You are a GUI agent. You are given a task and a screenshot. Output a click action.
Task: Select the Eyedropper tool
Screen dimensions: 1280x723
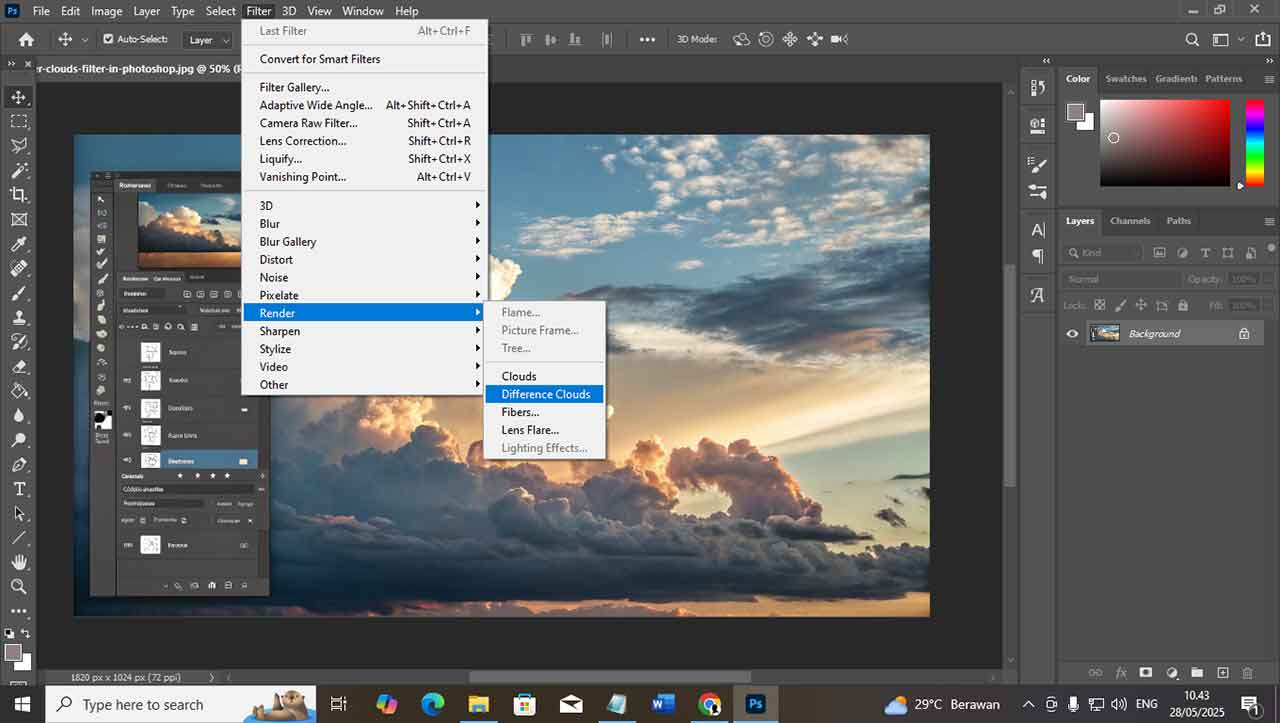pyautogui.click(x=19, y=244)
